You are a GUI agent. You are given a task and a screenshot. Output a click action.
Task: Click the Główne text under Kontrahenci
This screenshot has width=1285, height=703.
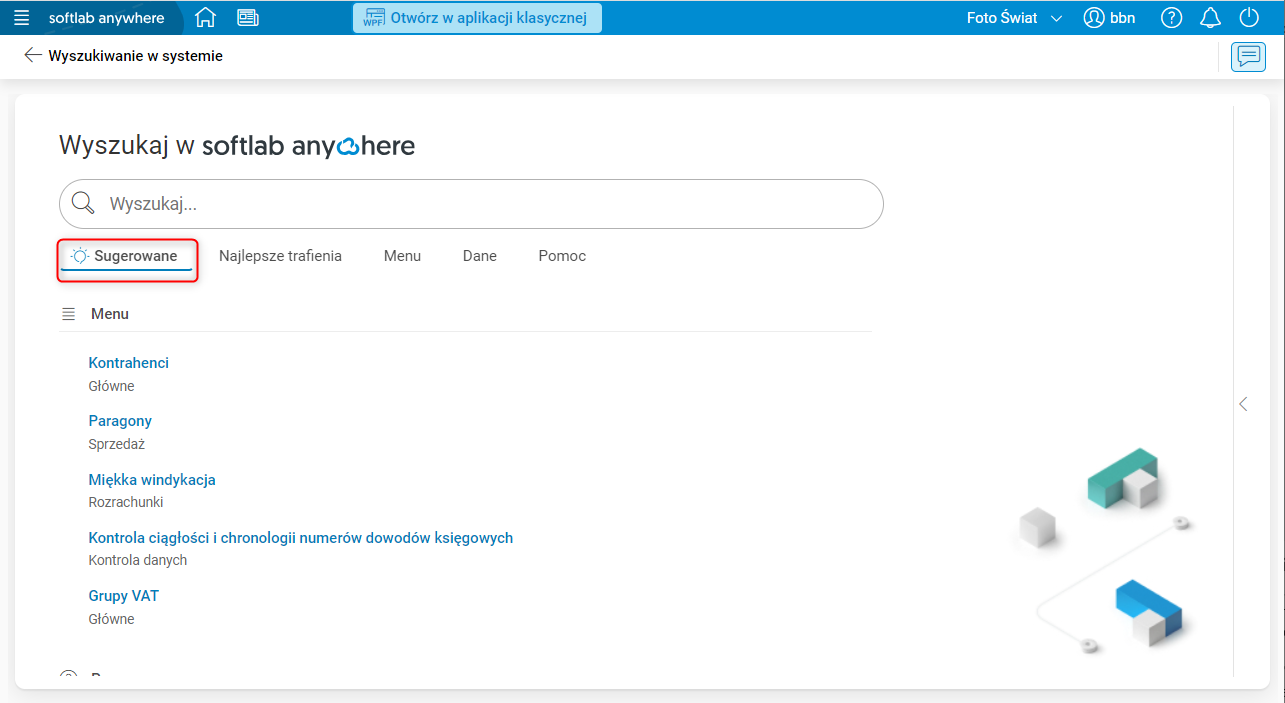111,386
